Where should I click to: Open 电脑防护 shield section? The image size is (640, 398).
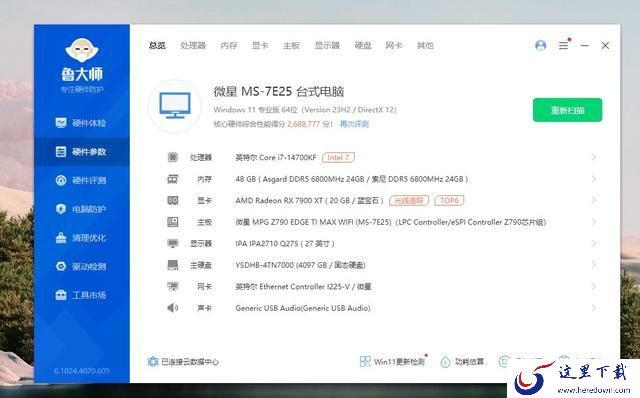(82, 209)
